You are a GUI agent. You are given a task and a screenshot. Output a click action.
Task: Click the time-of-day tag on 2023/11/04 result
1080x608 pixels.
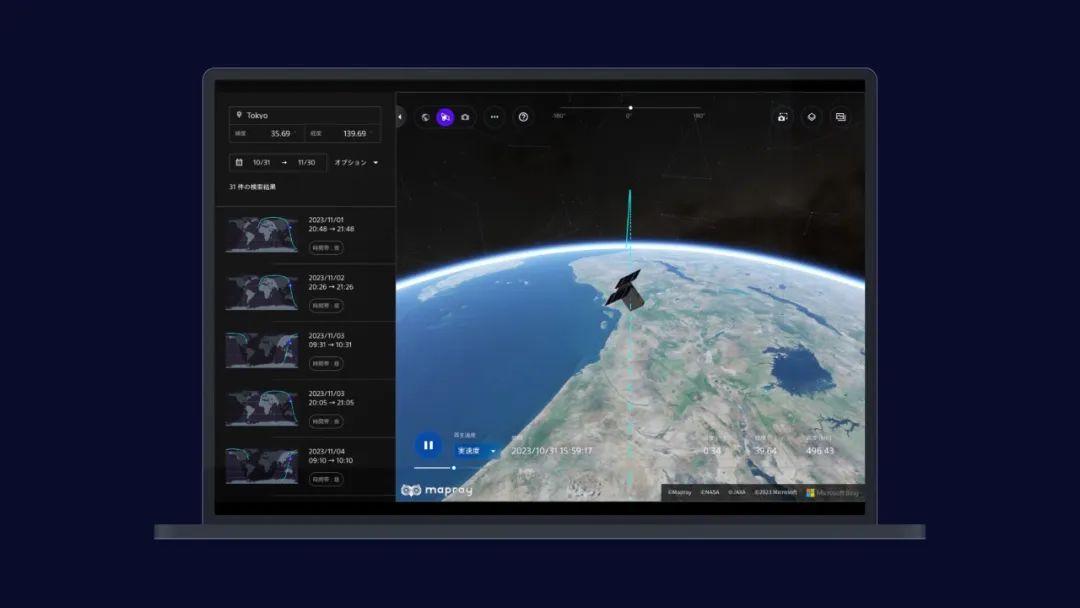pos(326,480)
